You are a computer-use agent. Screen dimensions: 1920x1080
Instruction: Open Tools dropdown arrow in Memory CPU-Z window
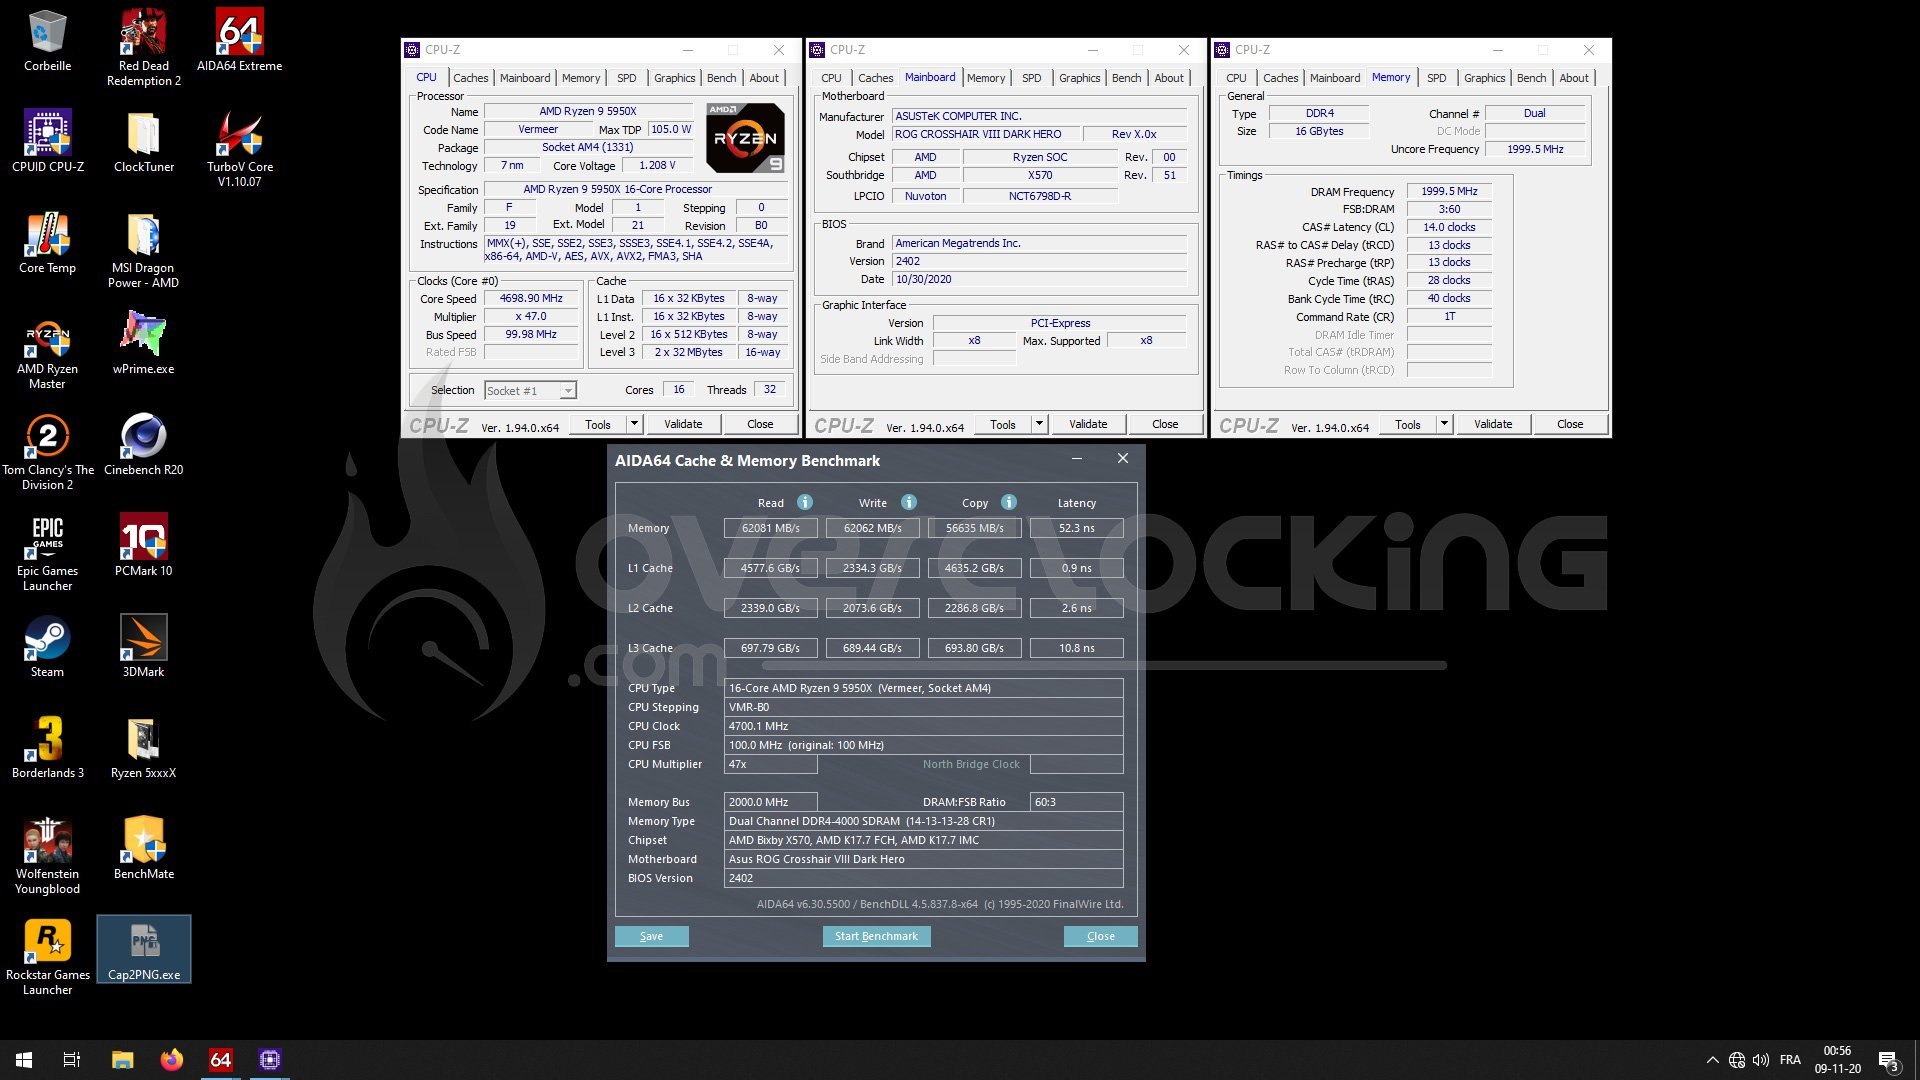point(1444,424)
